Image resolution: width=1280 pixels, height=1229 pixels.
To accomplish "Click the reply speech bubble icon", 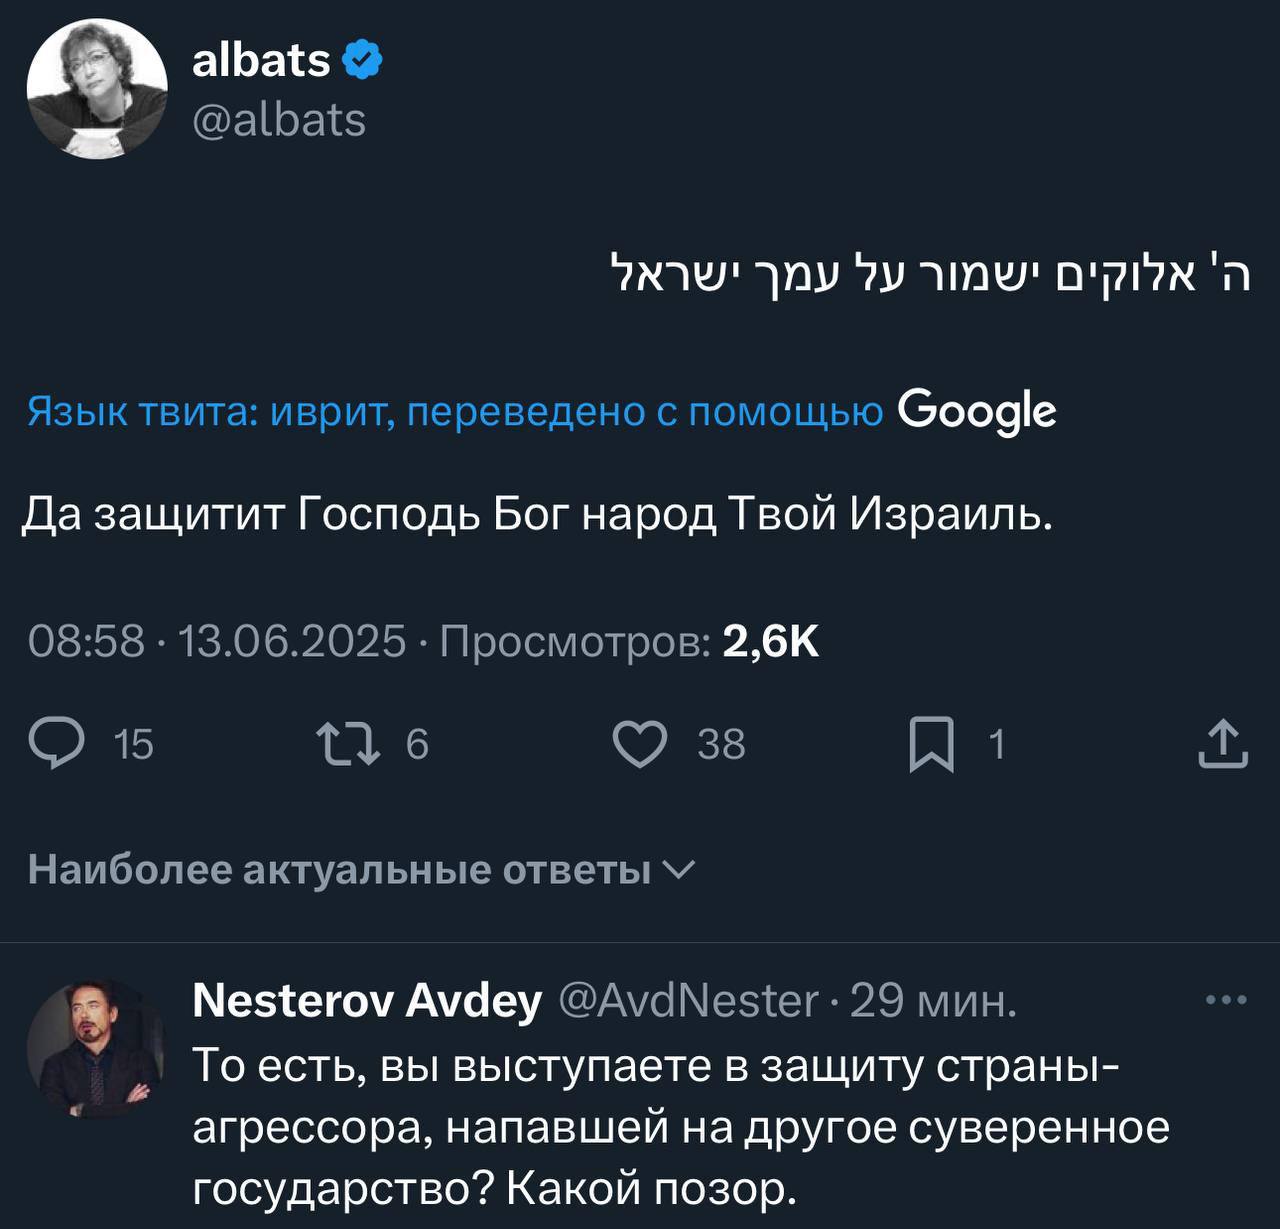I will (56, 745).
